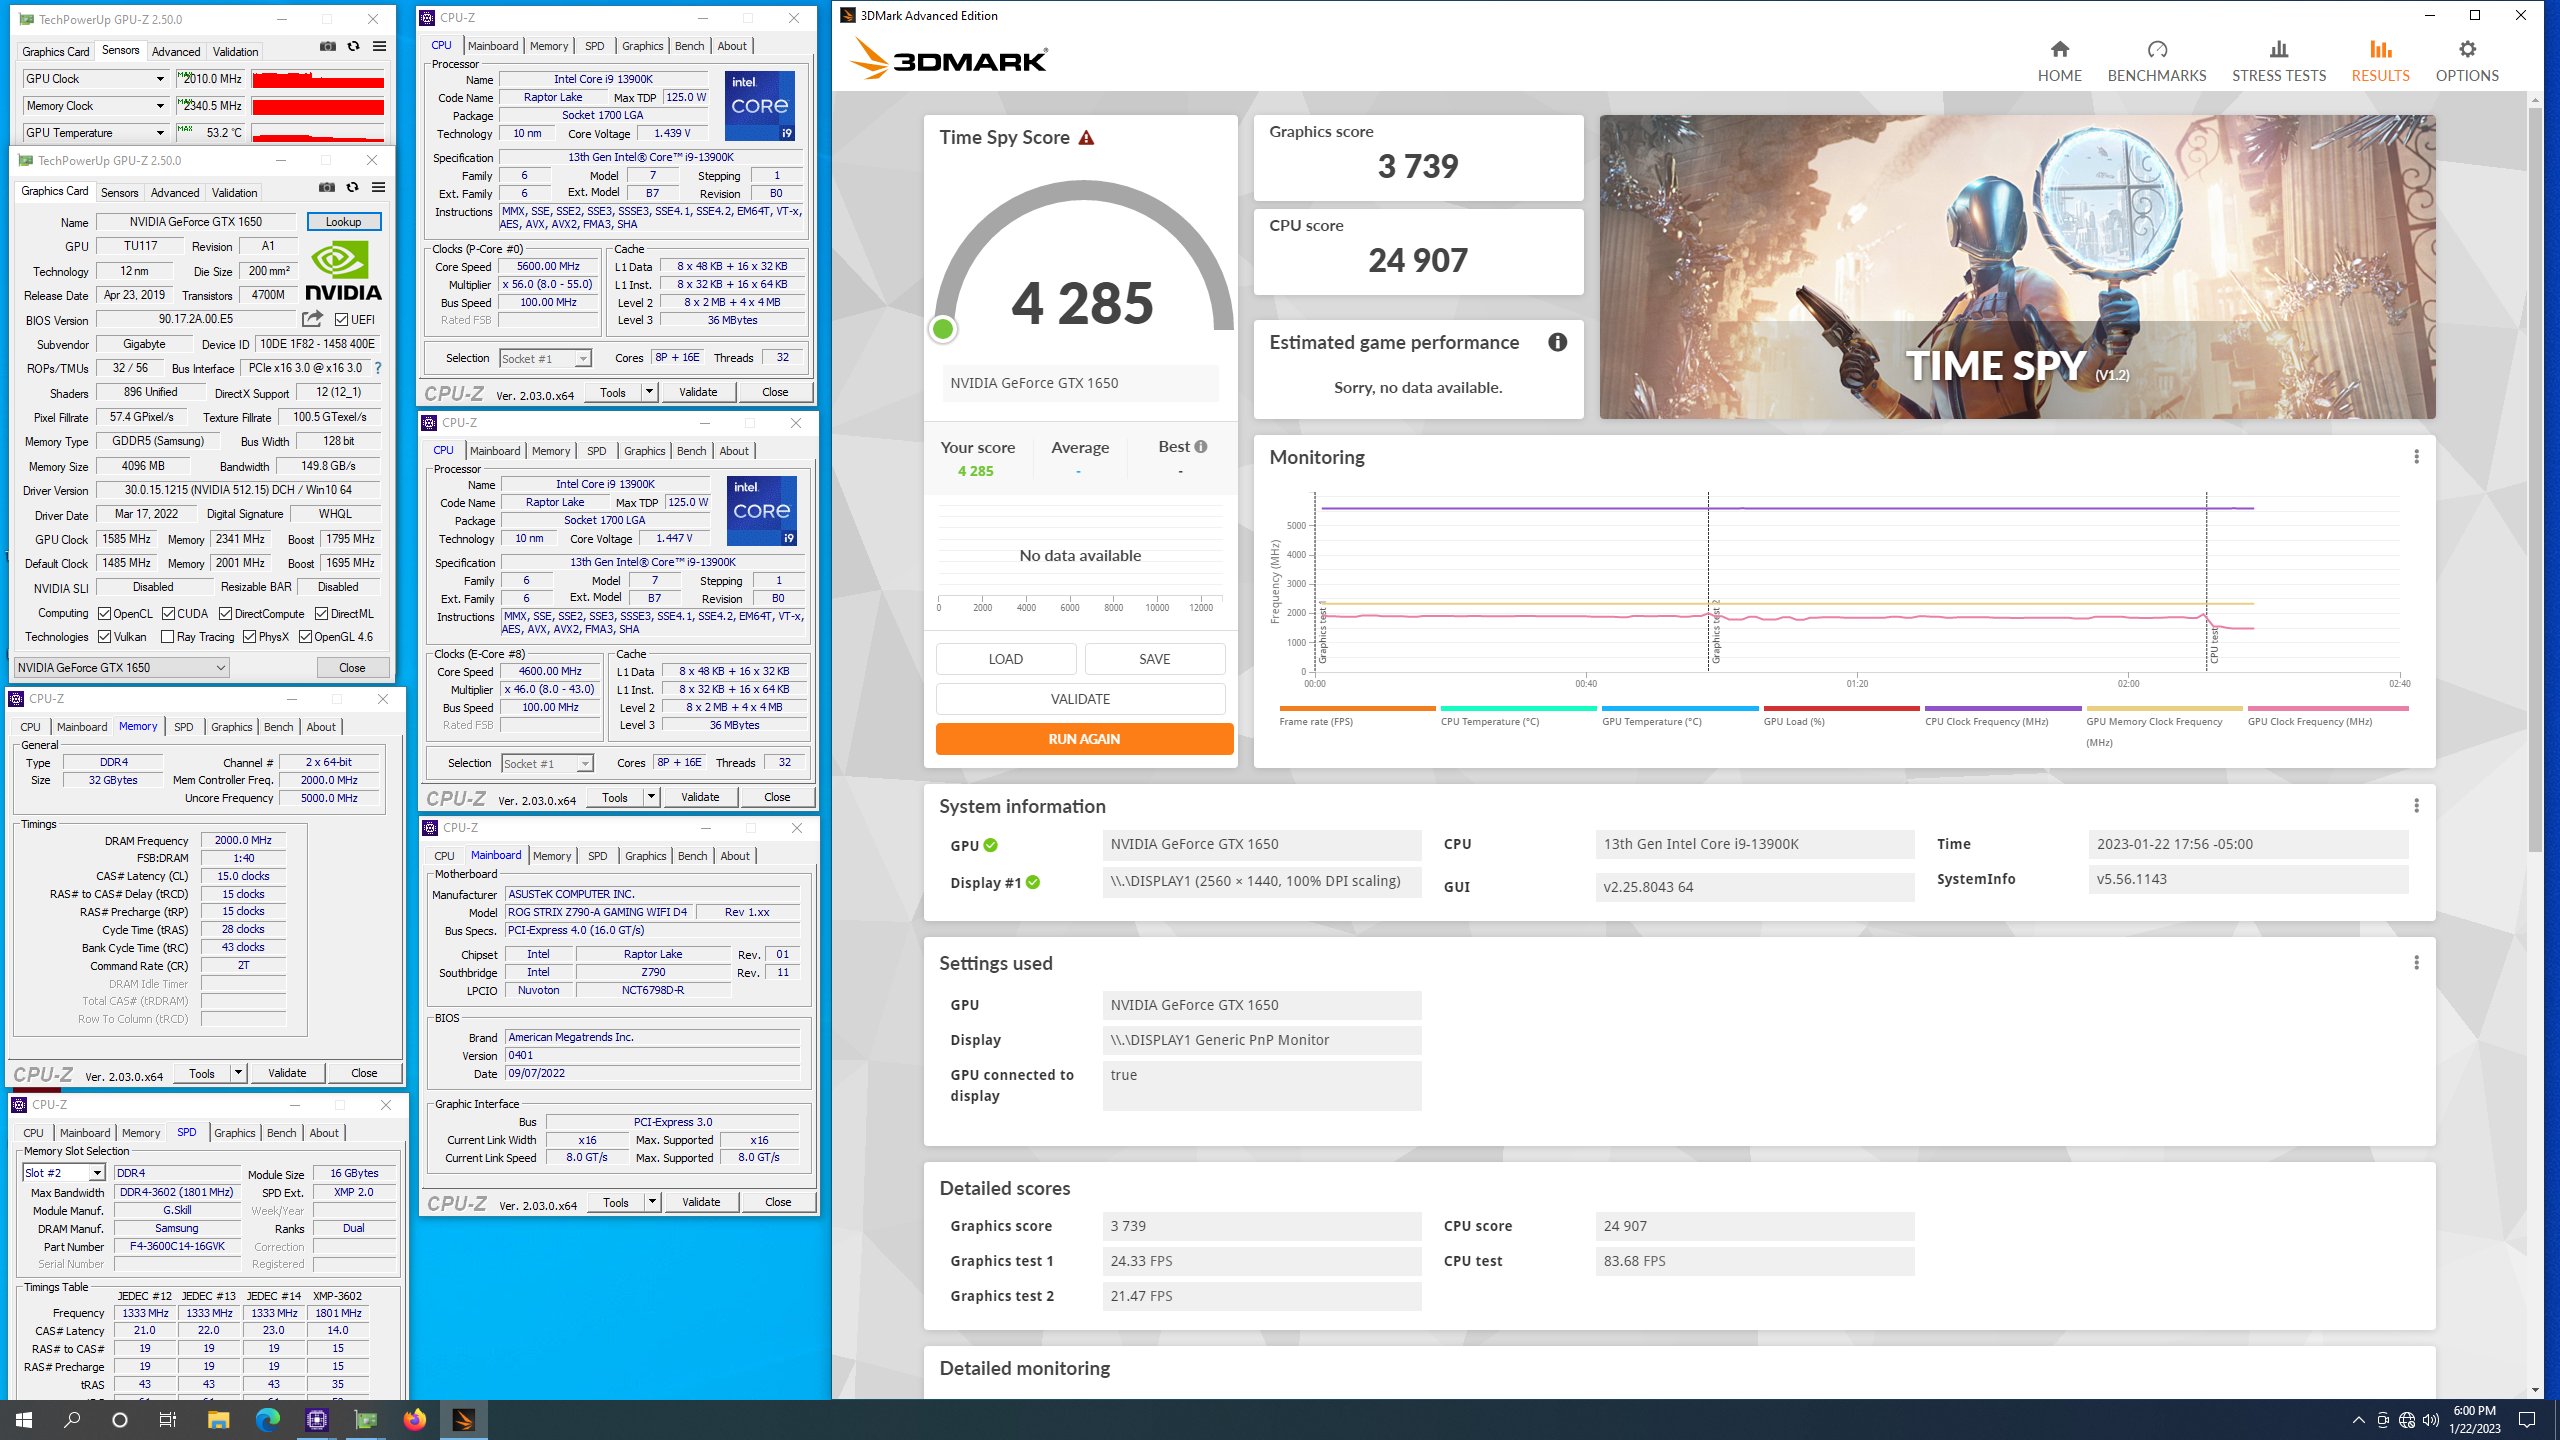Click GPU-Z Sensors window refresh icon

(x=353, y=46)
